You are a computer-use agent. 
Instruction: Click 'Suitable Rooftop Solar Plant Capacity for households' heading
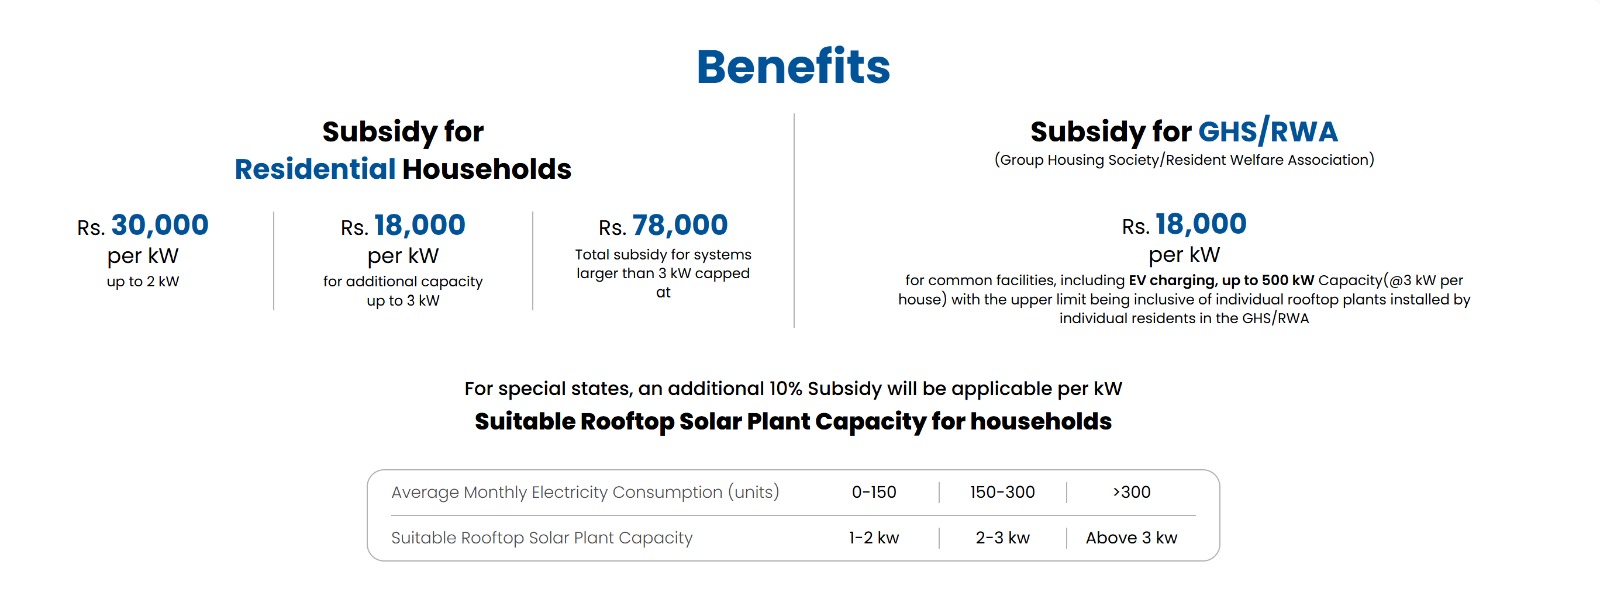click(x=793, y=422)
